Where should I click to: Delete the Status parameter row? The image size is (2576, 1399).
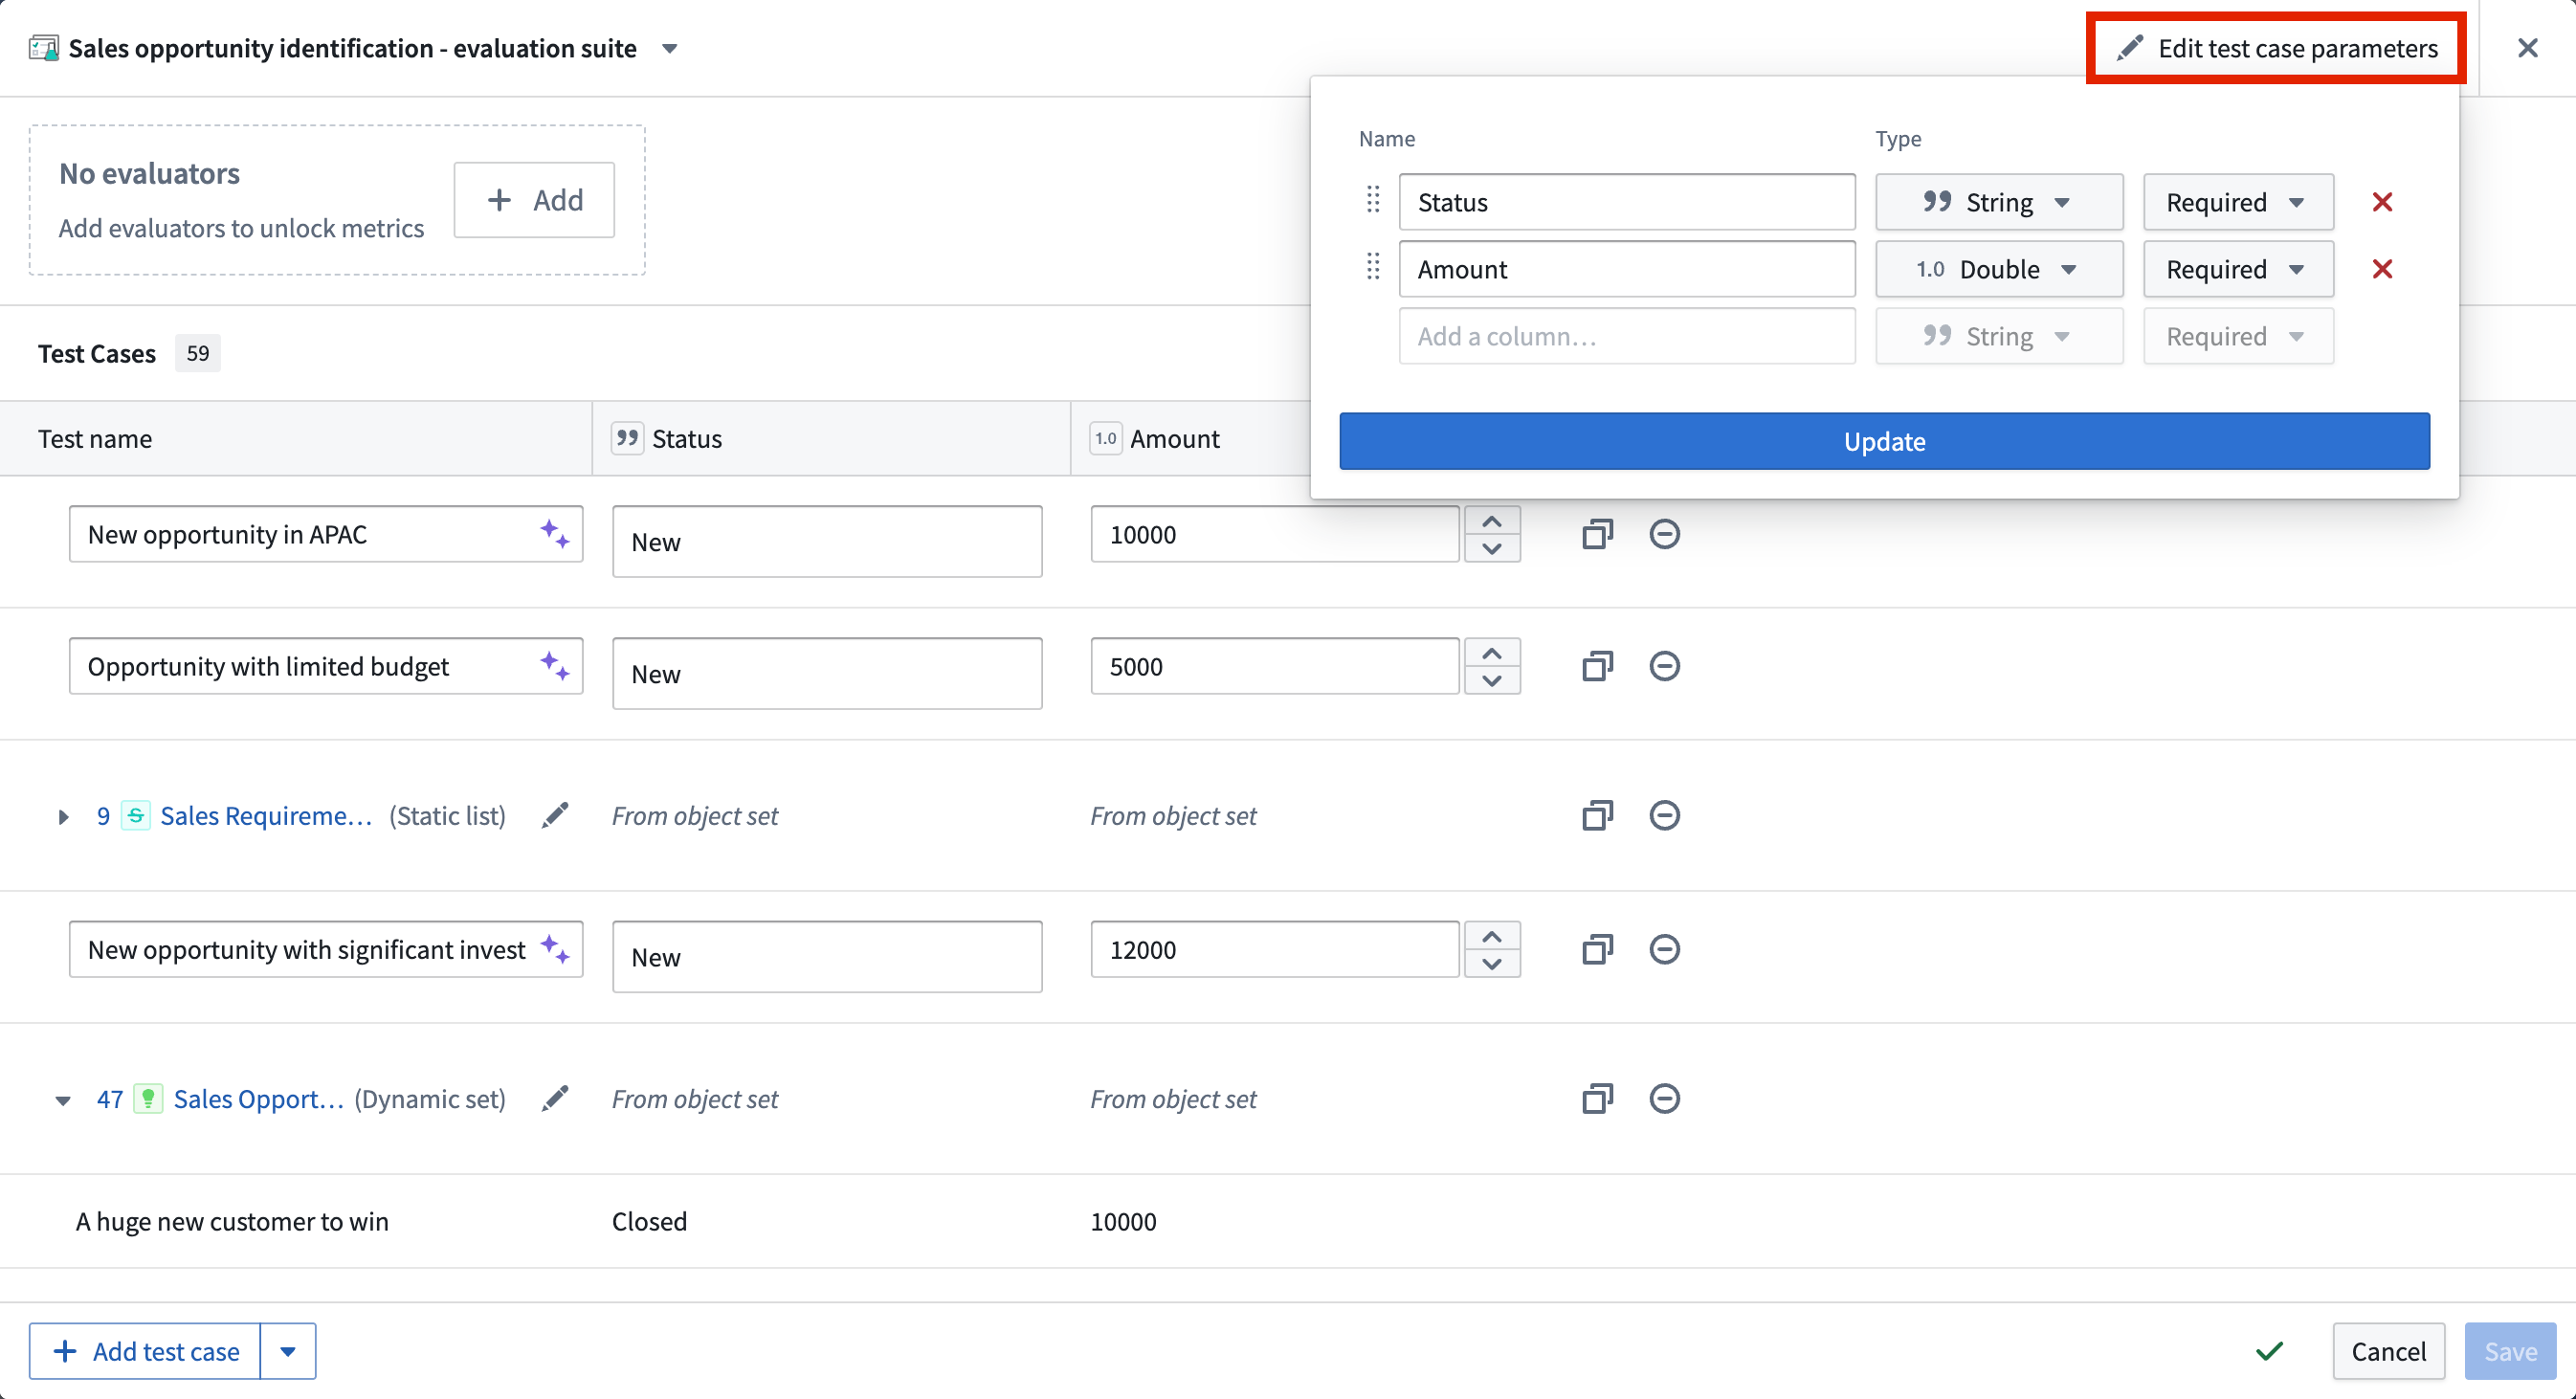coord(2382,202)
